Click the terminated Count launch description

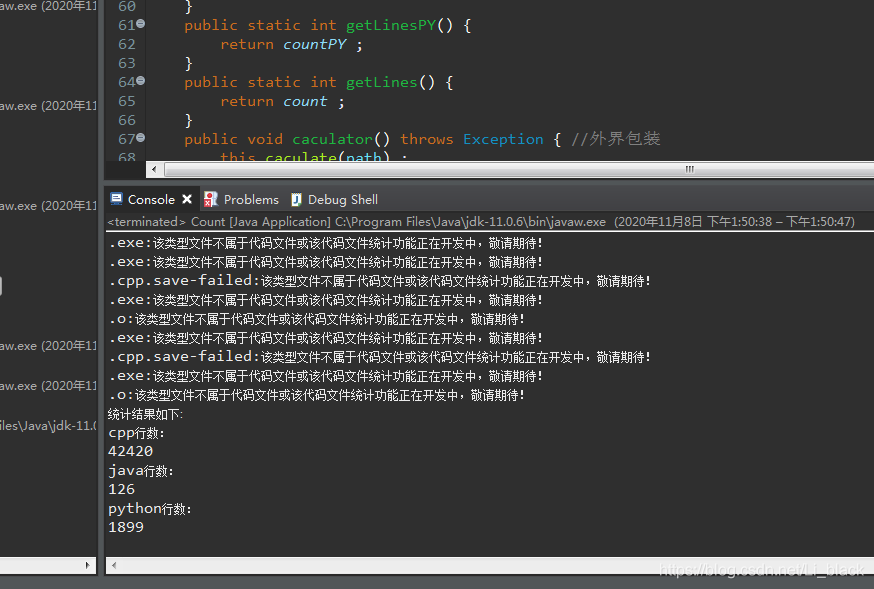pyautogui.click(x=481, y=222)
